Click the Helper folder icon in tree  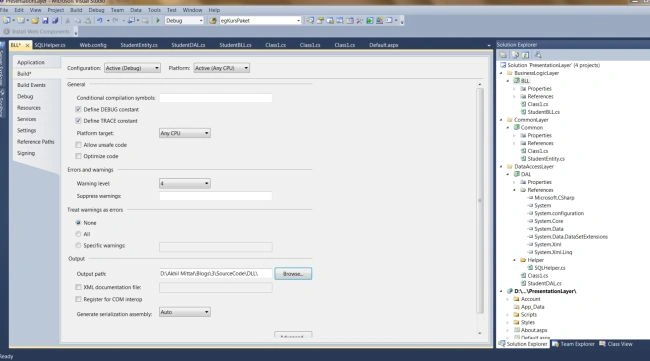523,260
